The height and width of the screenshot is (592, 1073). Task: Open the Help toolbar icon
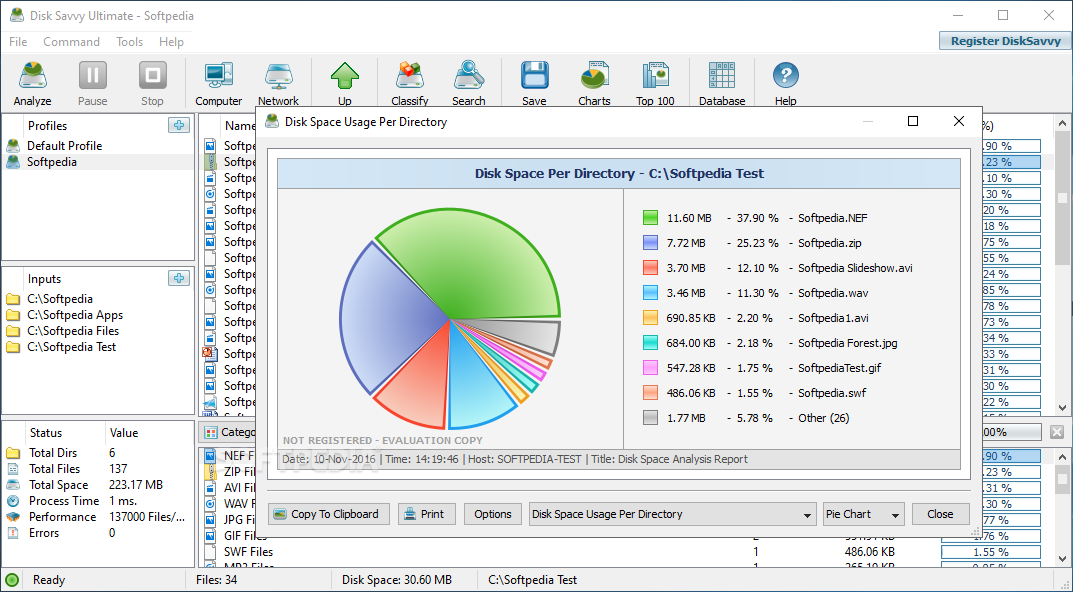tap(786, 83)
